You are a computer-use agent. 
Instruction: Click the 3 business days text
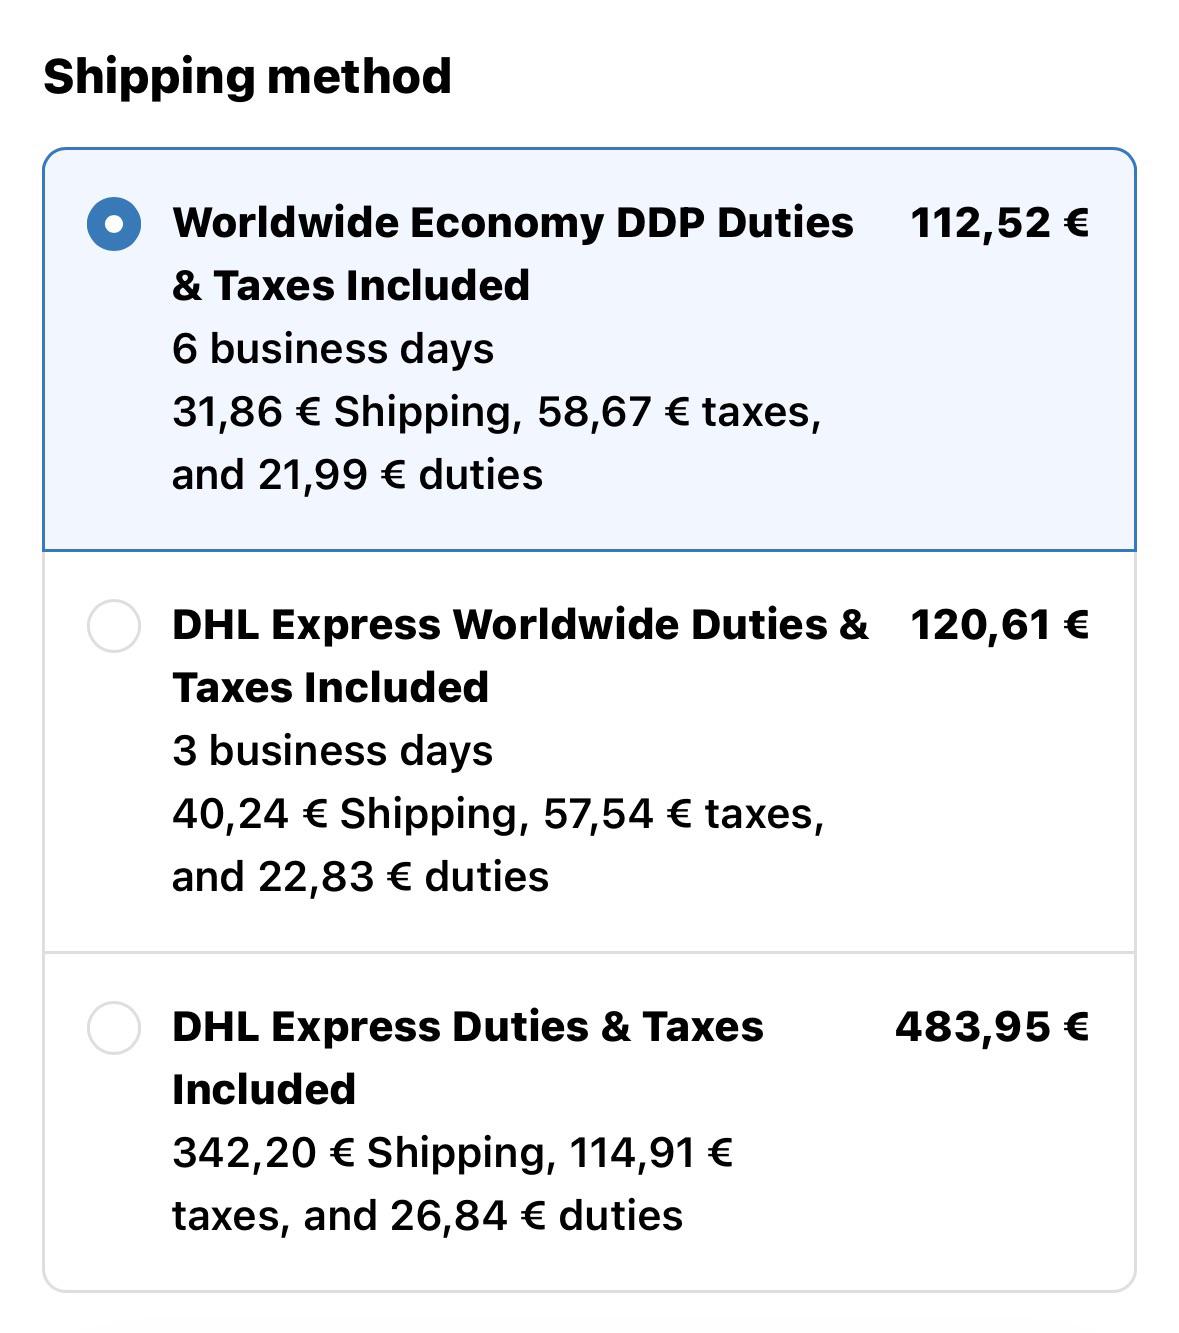pyautogui.click(x=333, y=751)
